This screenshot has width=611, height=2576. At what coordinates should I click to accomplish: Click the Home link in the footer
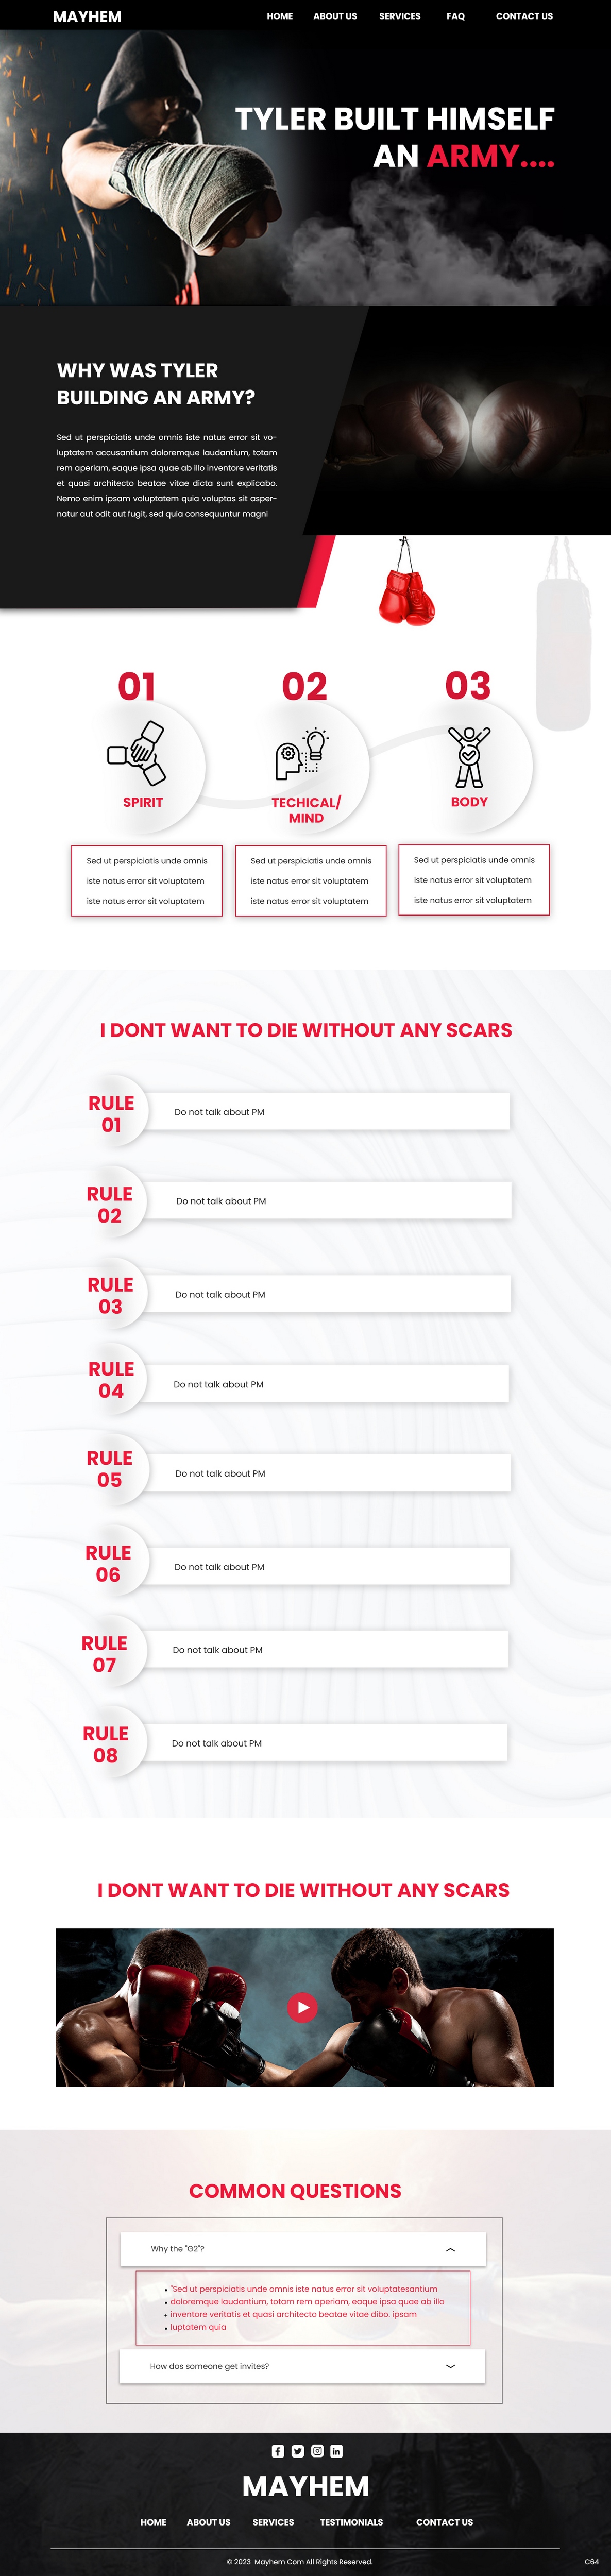(153, 2522)
